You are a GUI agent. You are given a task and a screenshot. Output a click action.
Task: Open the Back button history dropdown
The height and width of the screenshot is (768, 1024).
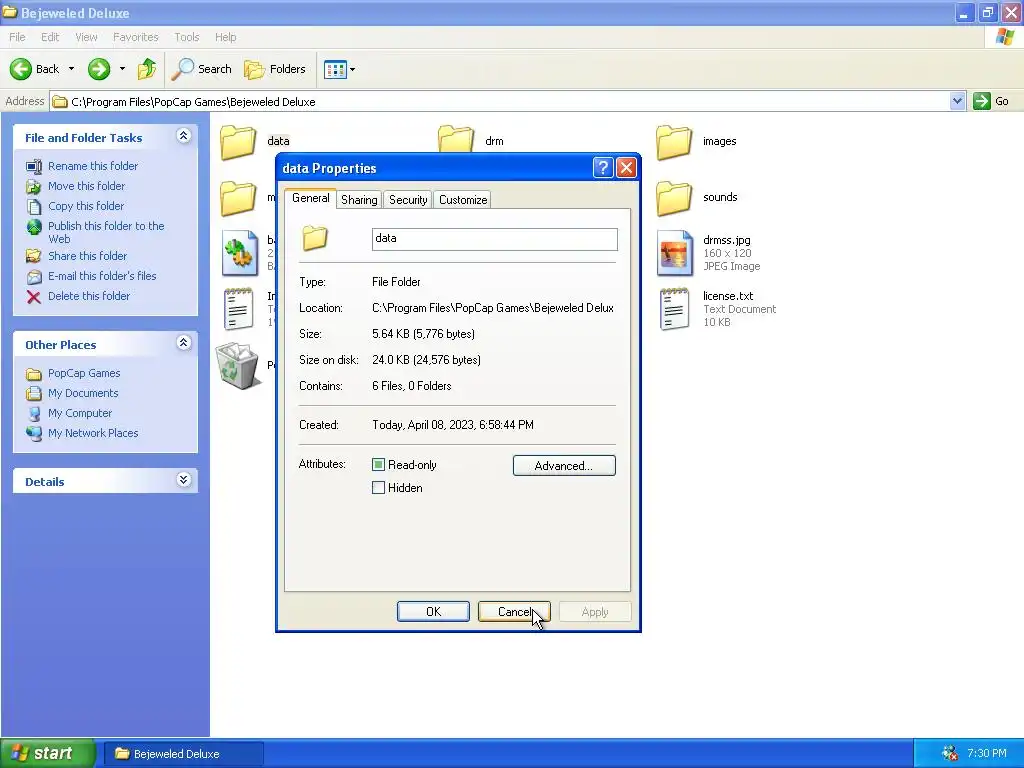click(71, 69)
